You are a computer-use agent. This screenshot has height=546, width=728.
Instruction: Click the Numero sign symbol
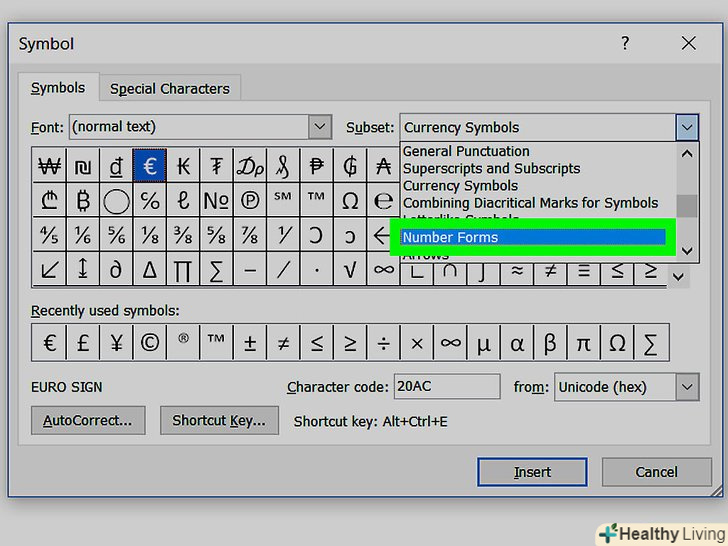coord(217,200)
